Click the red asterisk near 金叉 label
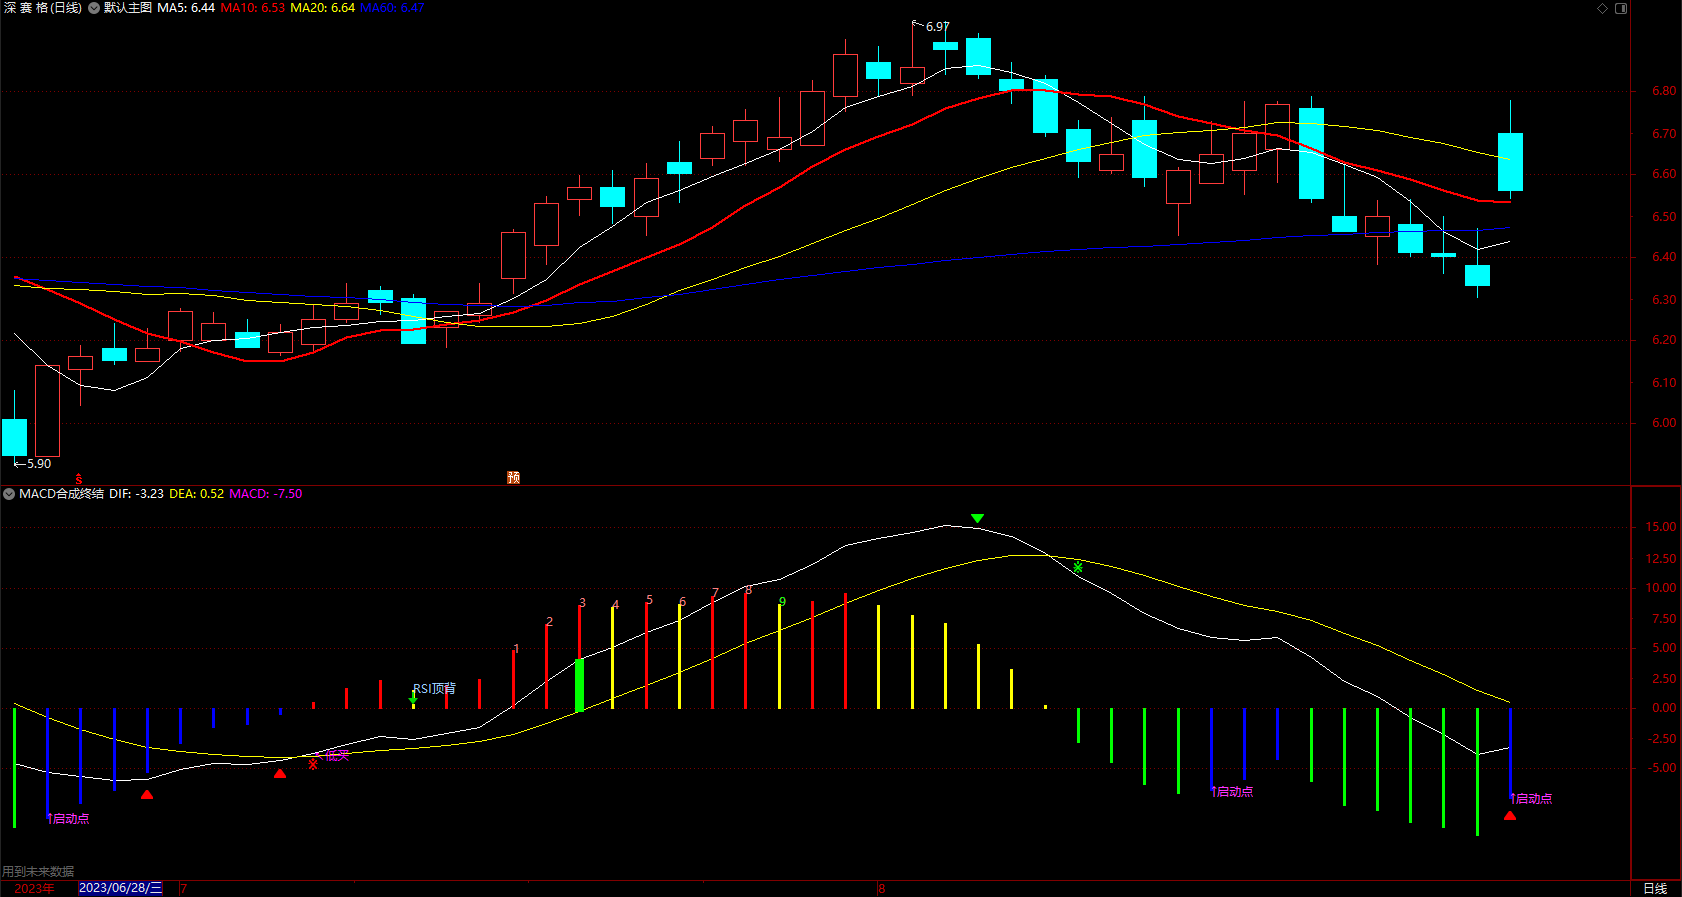 coord(313,764)
